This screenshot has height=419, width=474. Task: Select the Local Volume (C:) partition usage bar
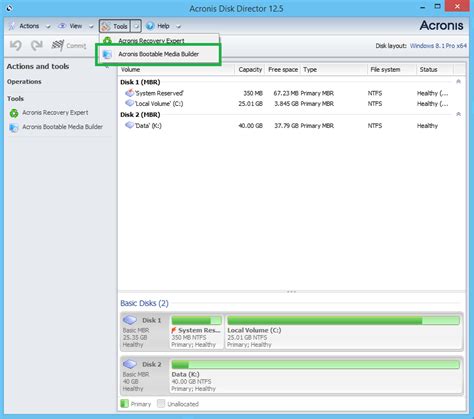(x=344, y=321)
